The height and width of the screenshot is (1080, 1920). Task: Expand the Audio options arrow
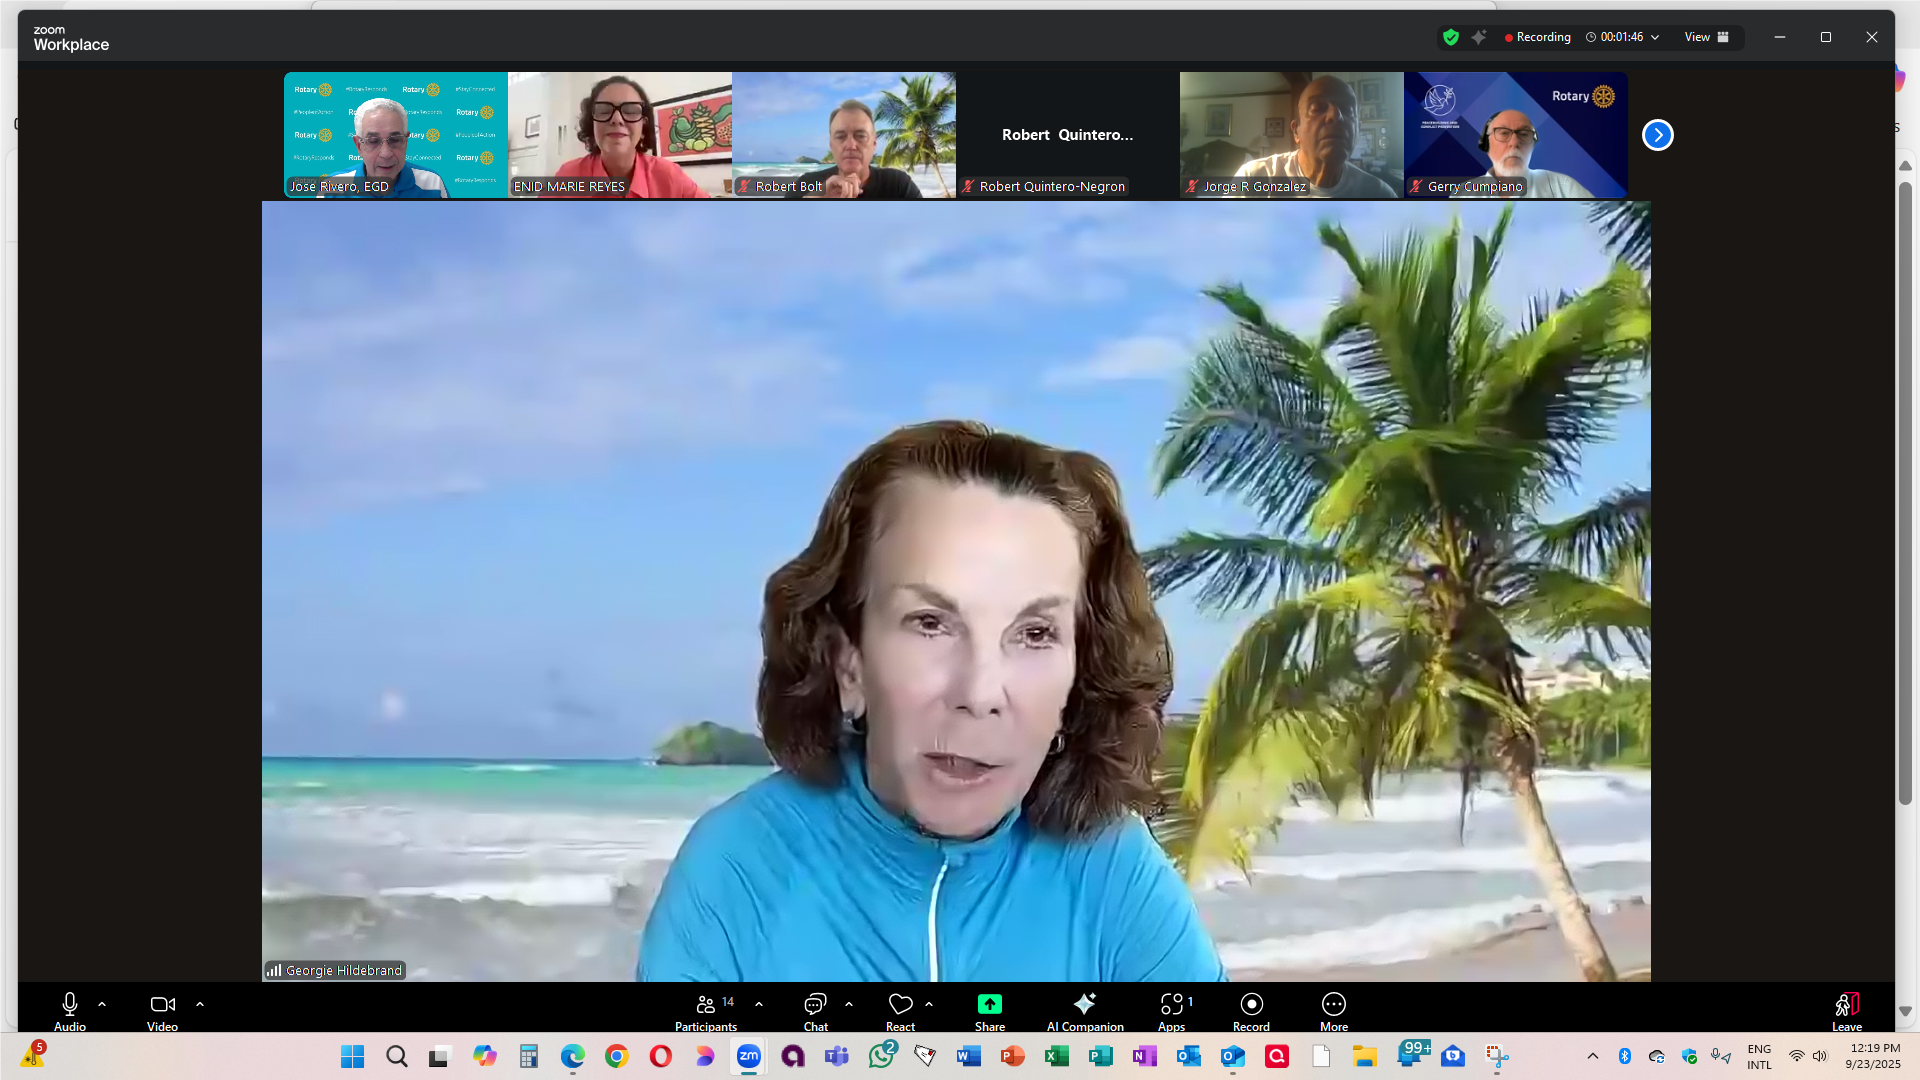click(x=102, y=1004)
